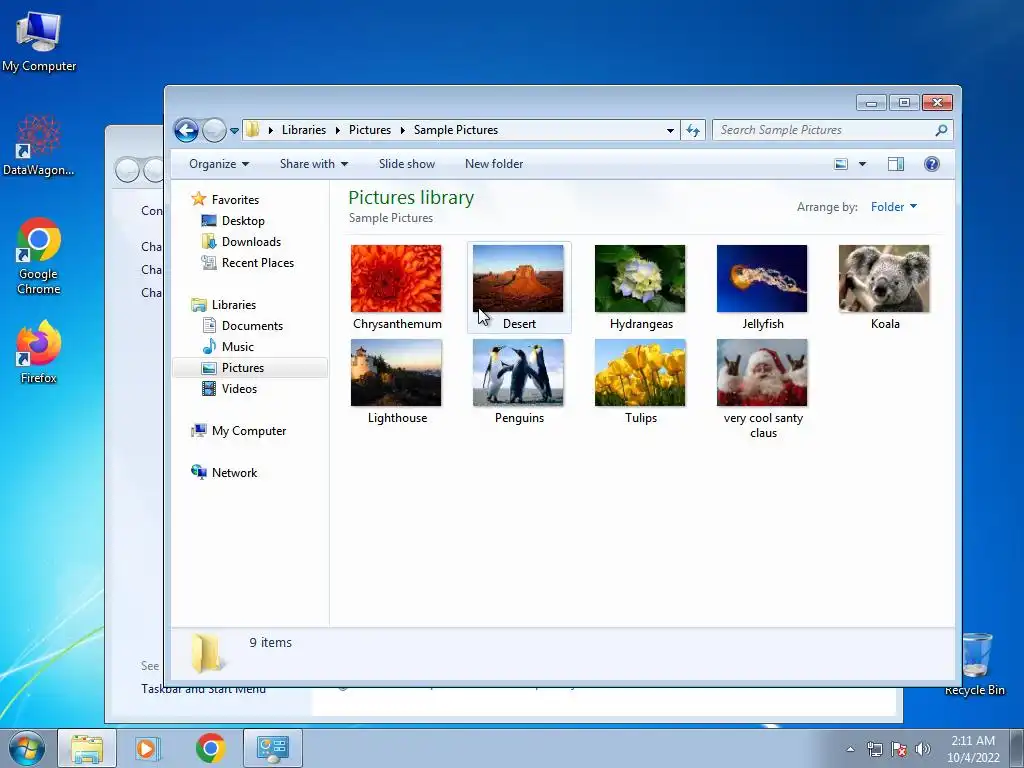
Task: Click the Action Center flag tray icon
Action: click(x=899, y=749)
